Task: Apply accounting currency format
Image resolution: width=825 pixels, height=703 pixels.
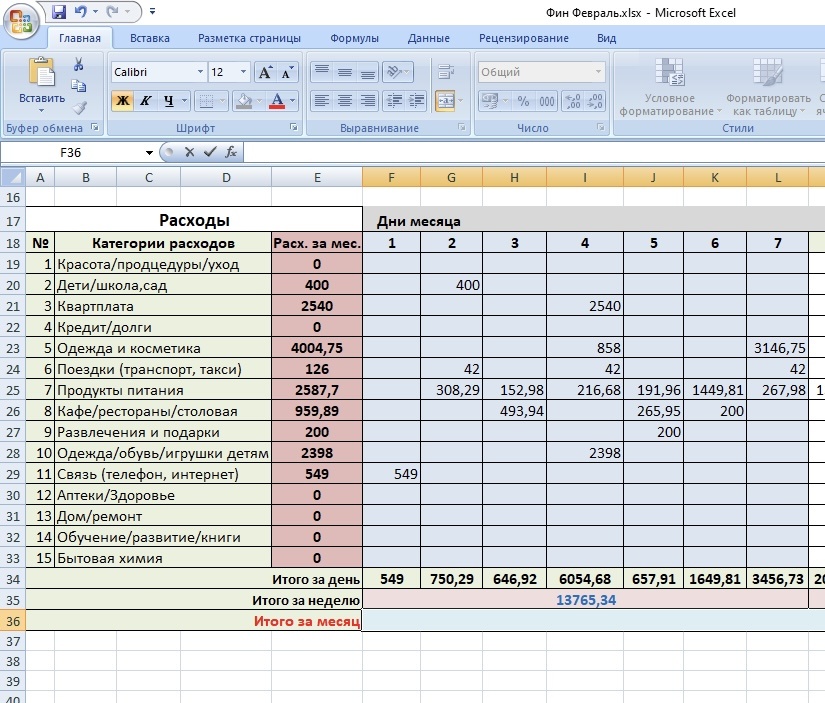Action: point(490,101)
